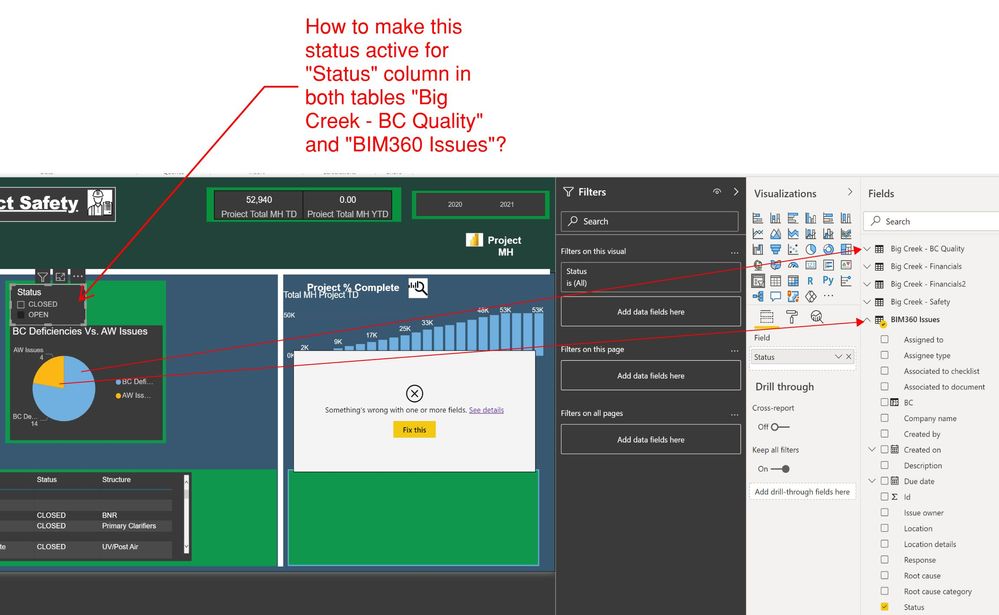Expand the Big Creek - Safety table

867,301
